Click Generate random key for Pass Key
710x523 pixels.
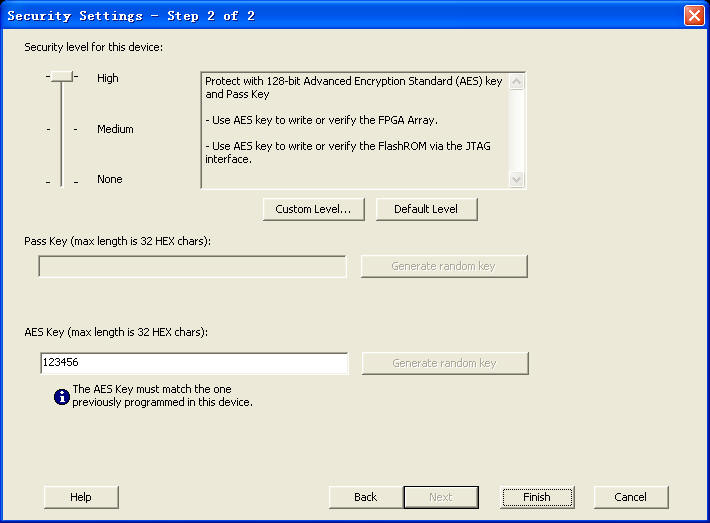point(444,266)
